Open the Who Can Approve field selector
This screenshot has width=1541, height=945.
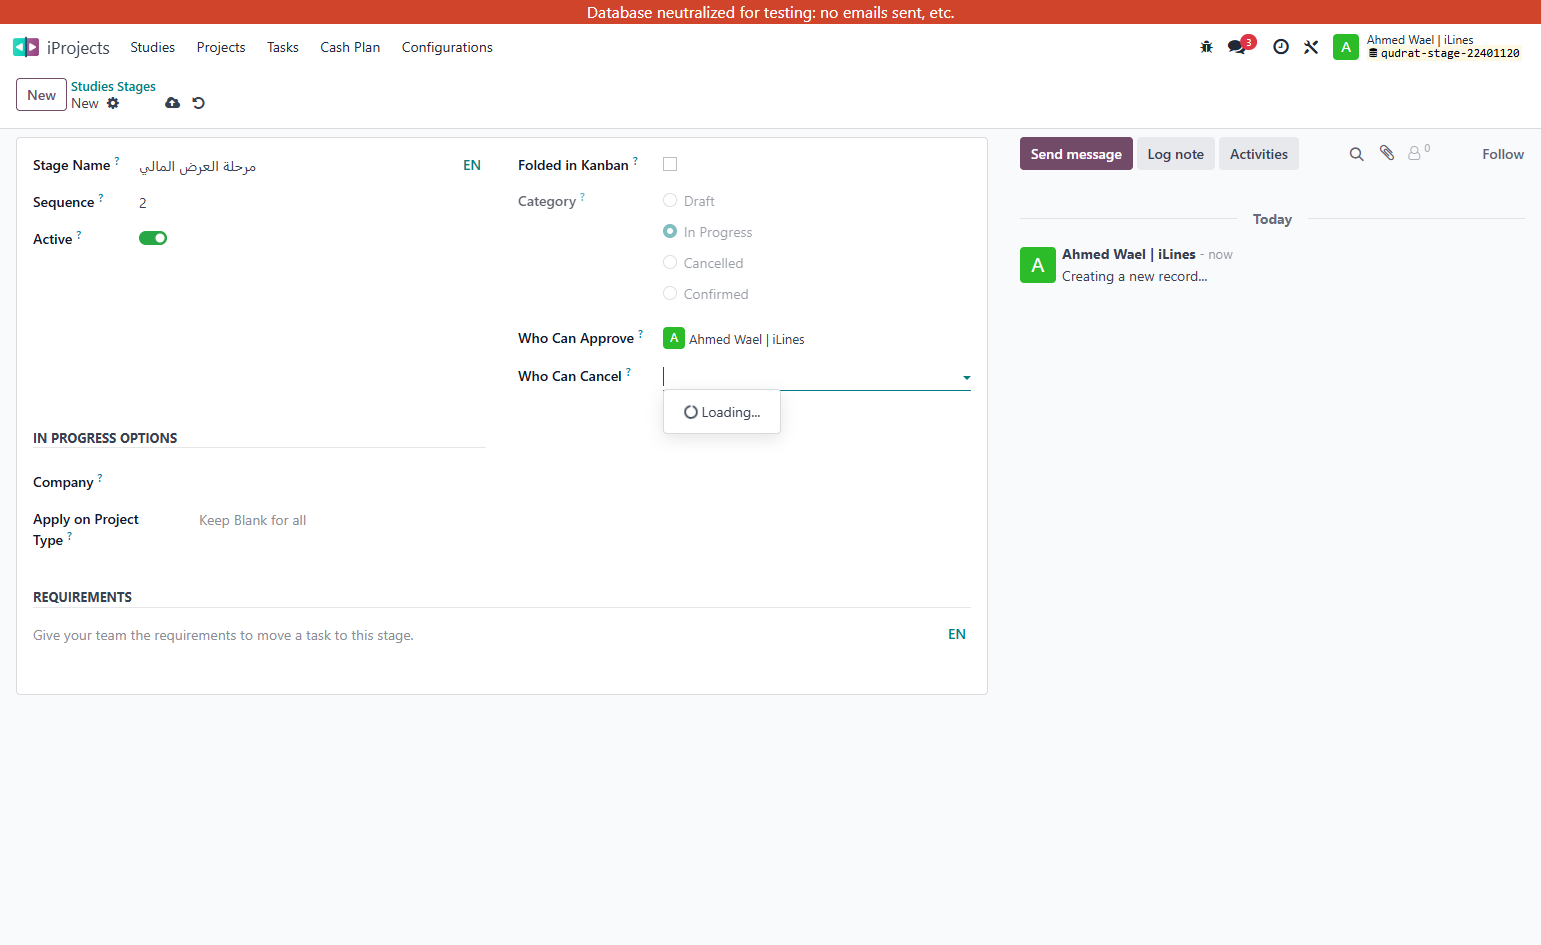[x=817, y=339]
